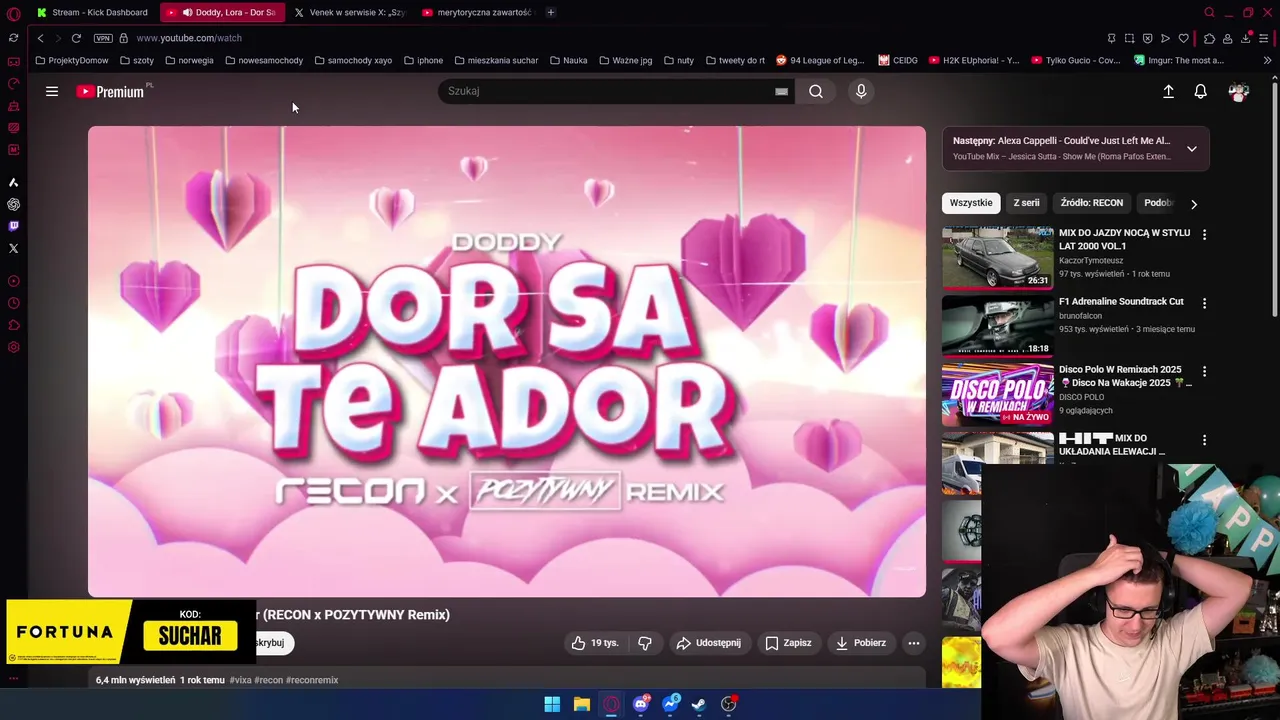Screen dimensions: 1280x720
Task: Download the video with Pobierz
Action: coord(861,643)
